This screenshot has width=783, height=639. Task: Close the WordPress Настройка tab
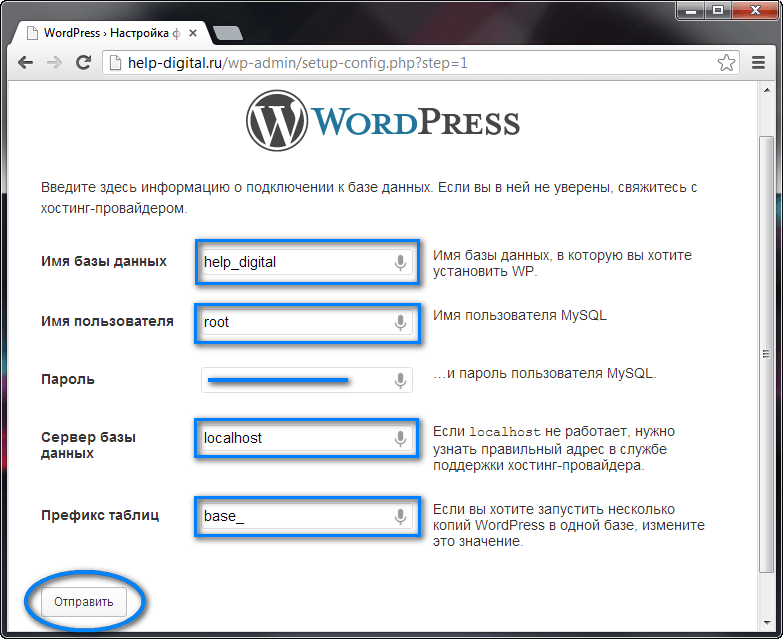[x=193, y=33]
